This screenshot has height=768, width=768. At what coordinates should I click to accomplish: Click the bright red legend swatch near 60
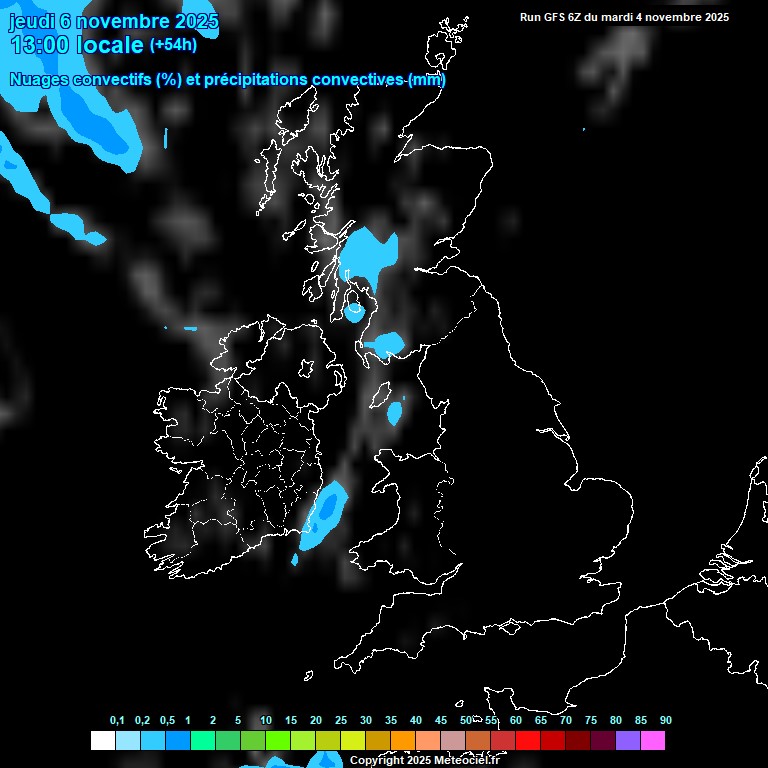click(x=528, y=741)
